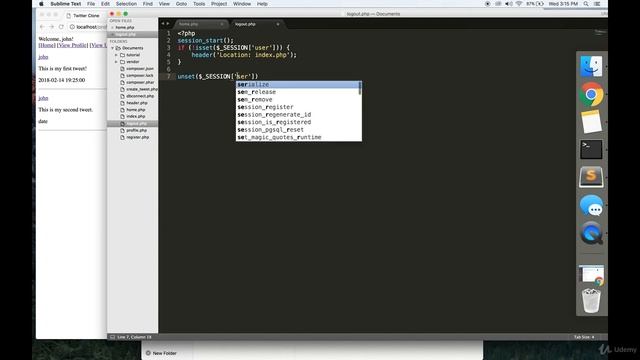Screen dimensions: 640x360
Task: Launch Google Chrome from the dock
Action: (x=591, y=94)
